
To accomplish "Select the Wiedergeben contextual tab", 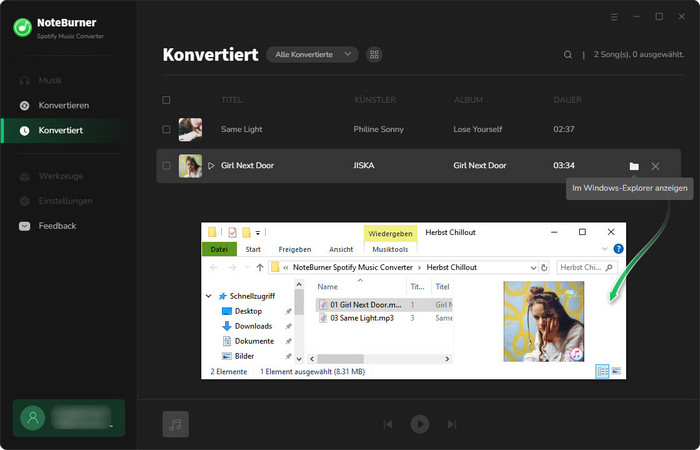I will point(390,233).
